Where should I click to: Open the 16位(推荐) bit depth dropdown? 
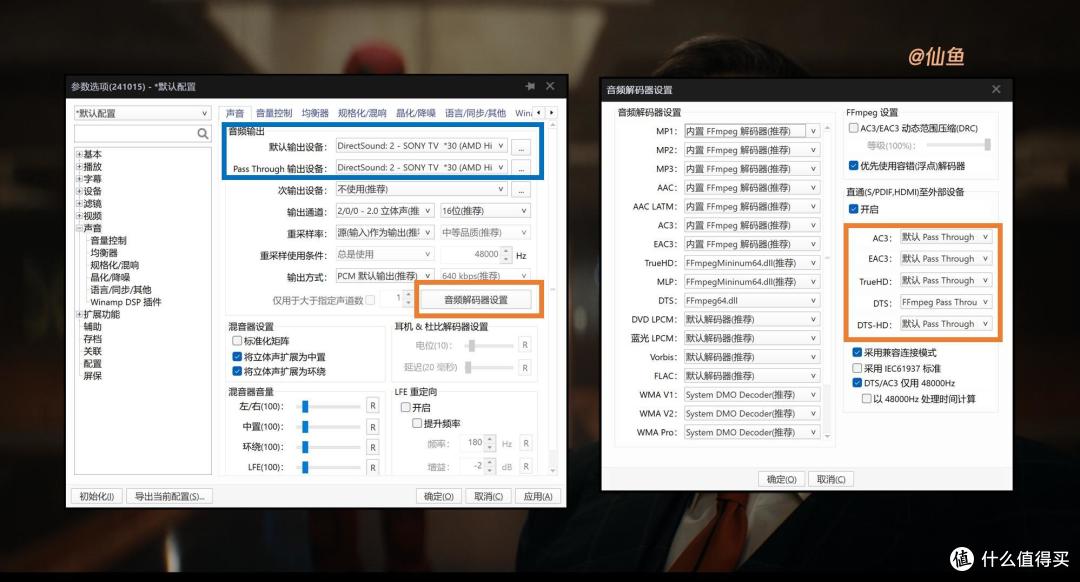click(485, 211)
